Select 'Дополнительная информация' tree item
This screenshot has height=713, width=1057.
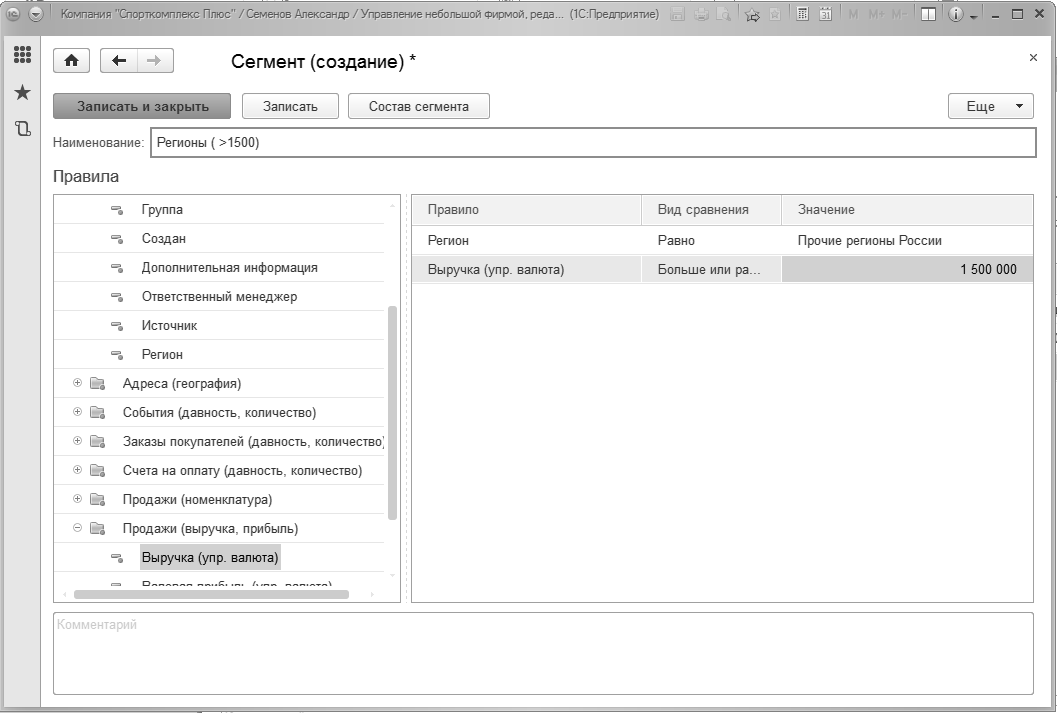229,268
